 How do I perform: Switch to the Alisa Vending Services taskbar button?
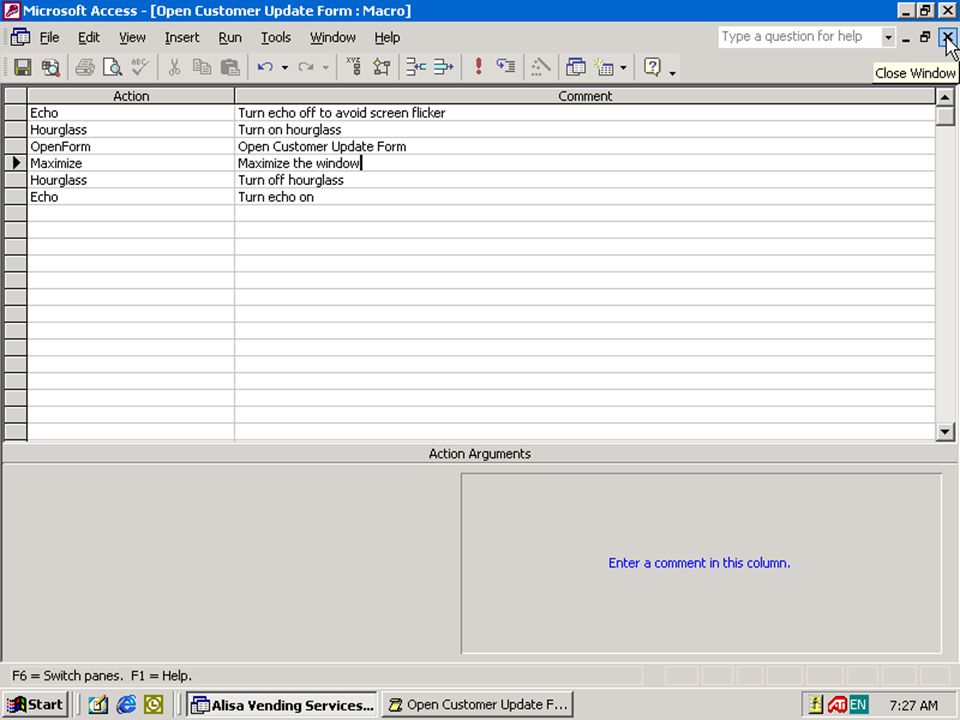(x=282, y=705)
